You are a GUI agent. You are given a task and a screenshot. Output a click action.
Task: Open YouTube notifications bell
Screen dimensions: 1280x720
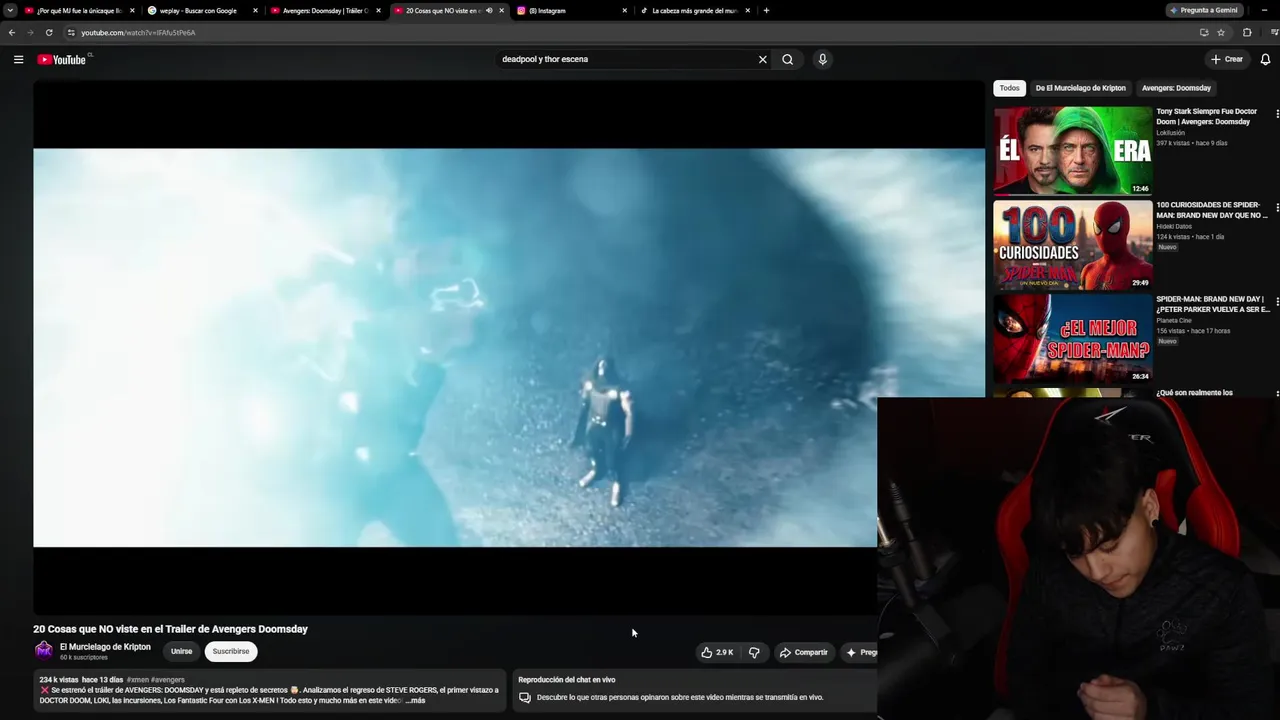(1265, 59)
